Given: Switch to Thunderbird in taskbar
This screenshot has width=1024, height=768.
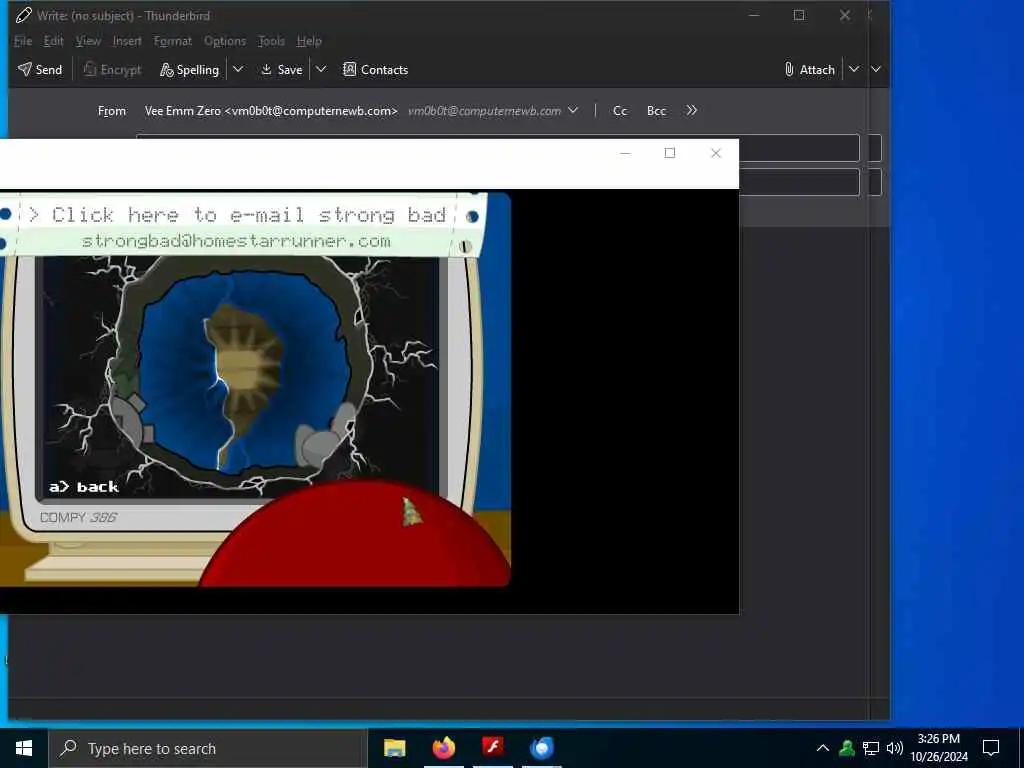Looking at the screenshot, I should [x=542, y=748].
